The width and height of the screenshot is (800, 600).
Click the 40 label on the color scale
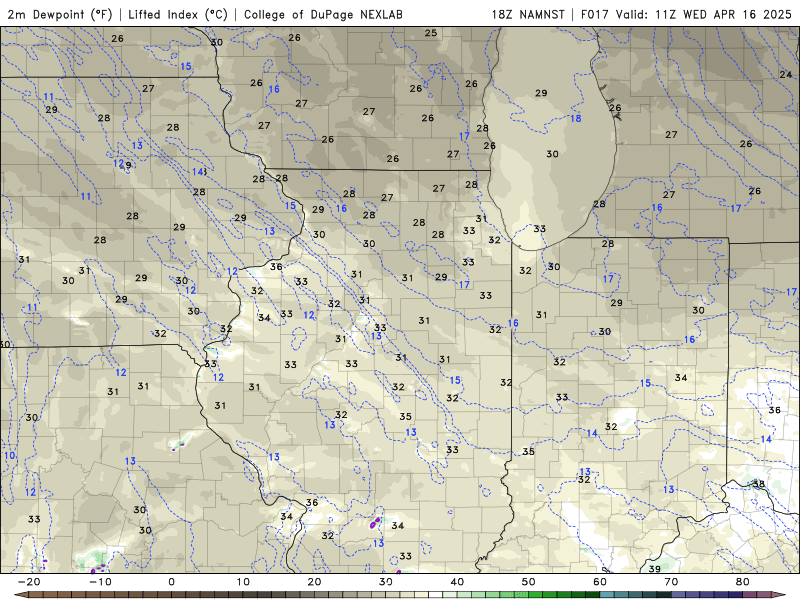tap(457, 582)
